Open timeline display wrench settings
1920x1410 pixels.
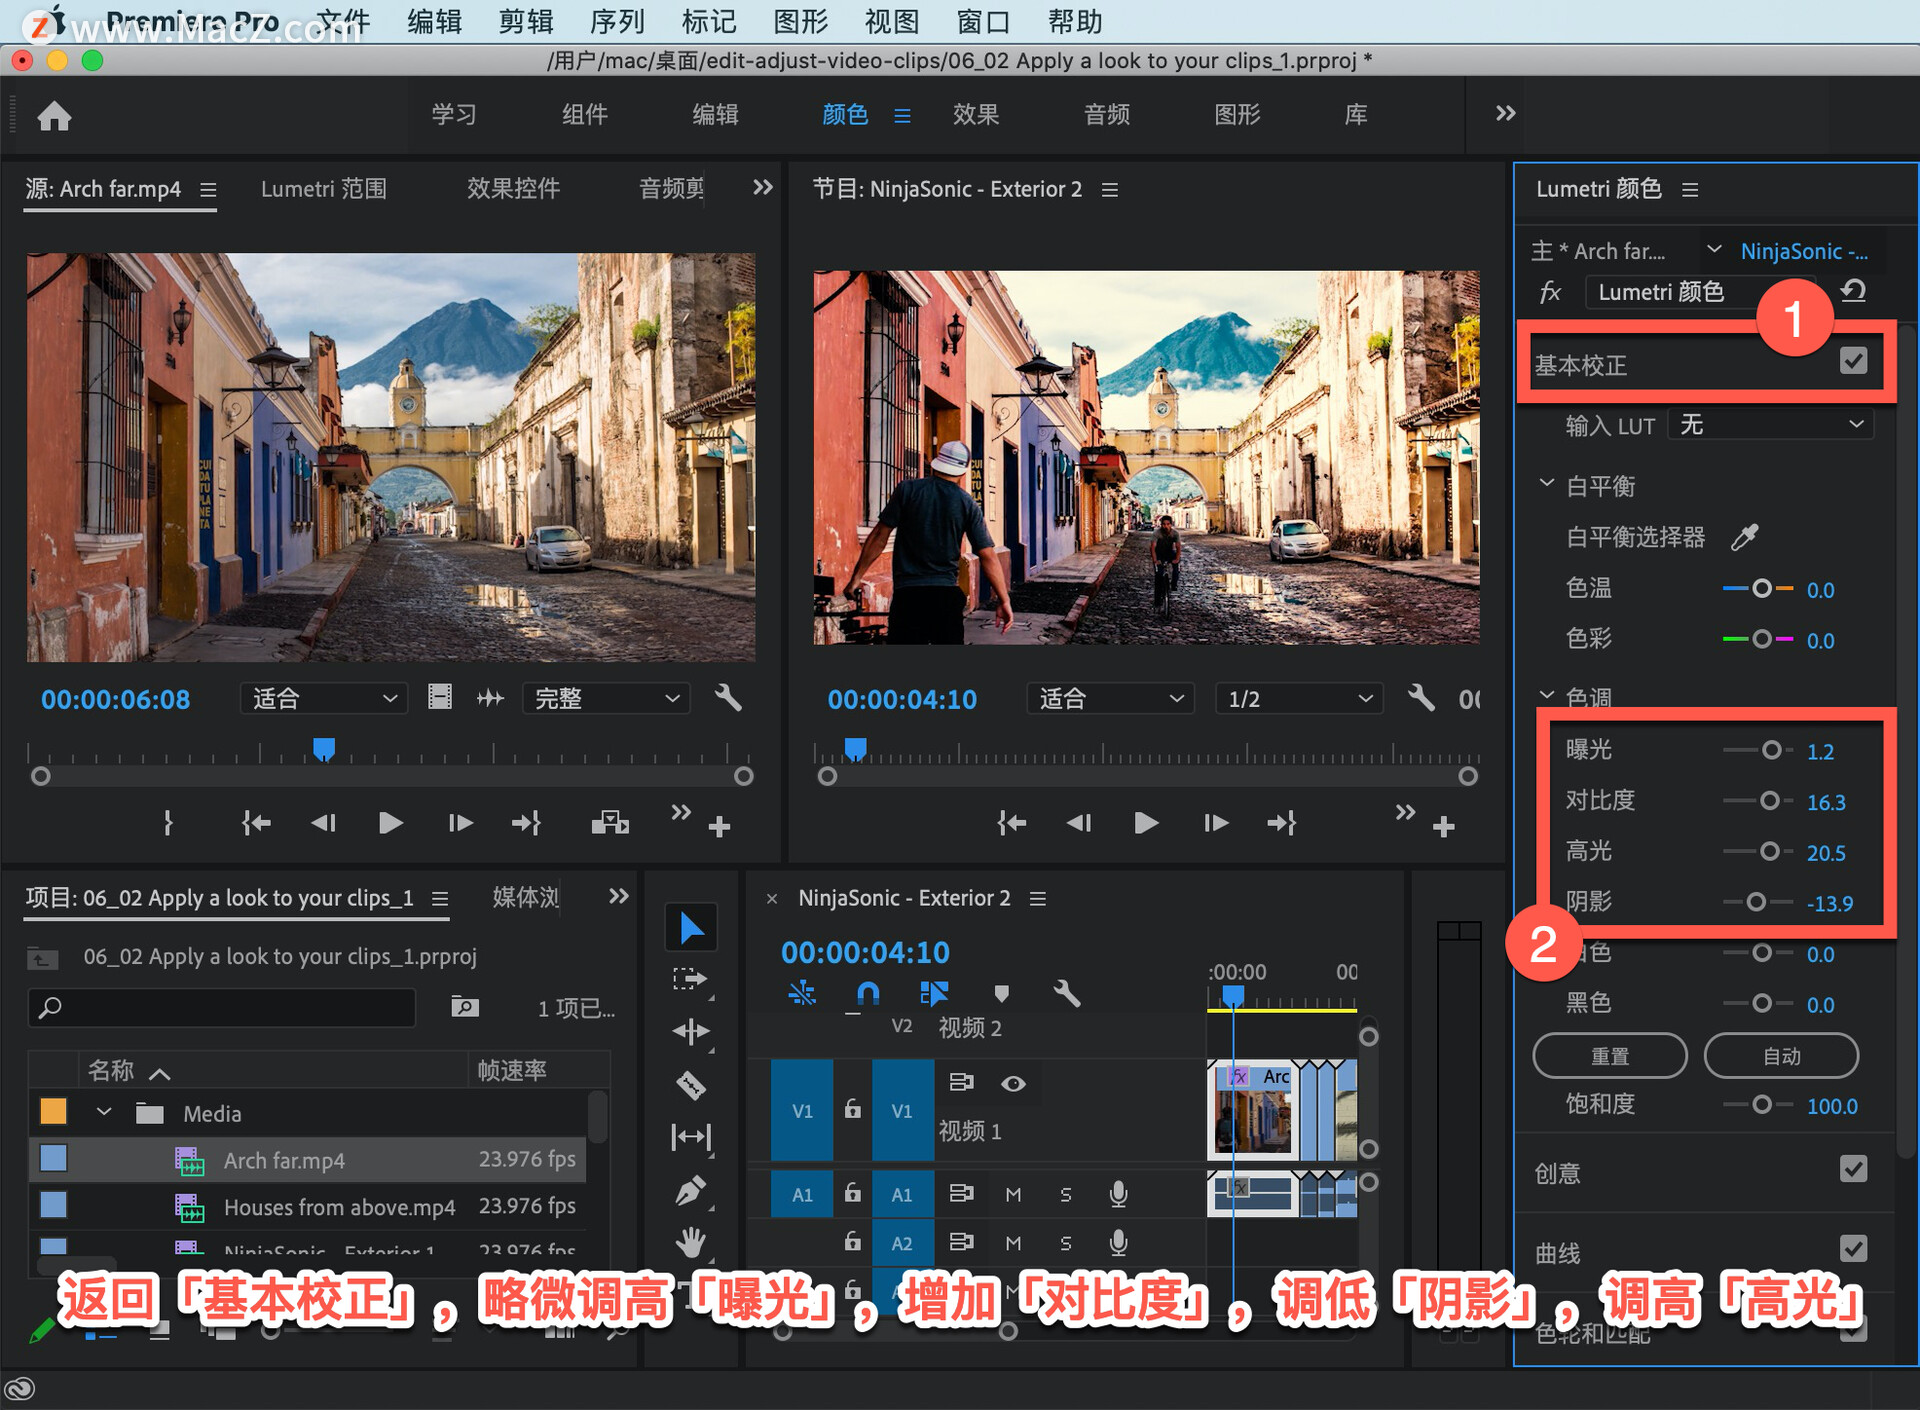tap(1067, 993)
